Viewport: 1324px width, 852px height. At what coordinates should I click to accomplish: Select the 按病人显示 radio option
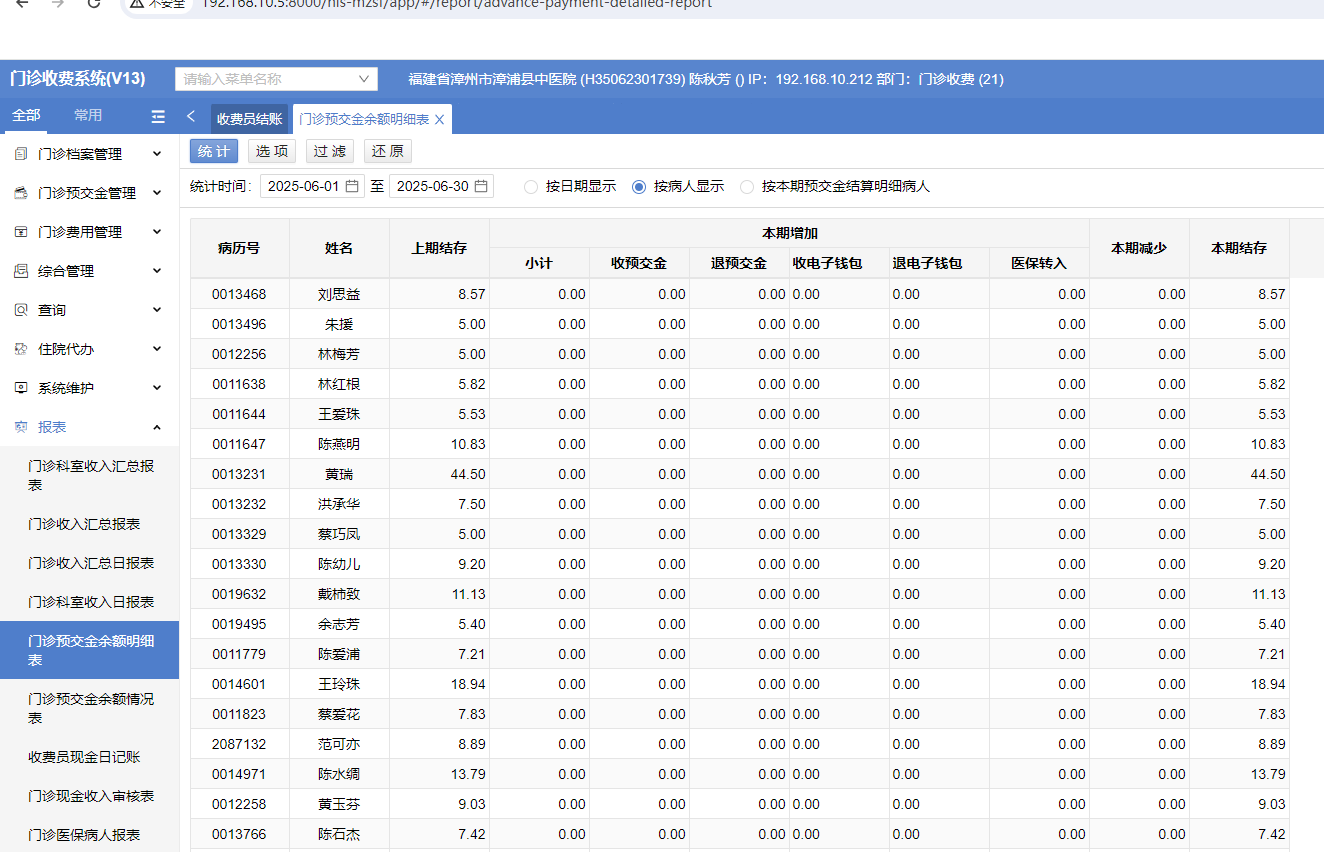coord(639,187)
